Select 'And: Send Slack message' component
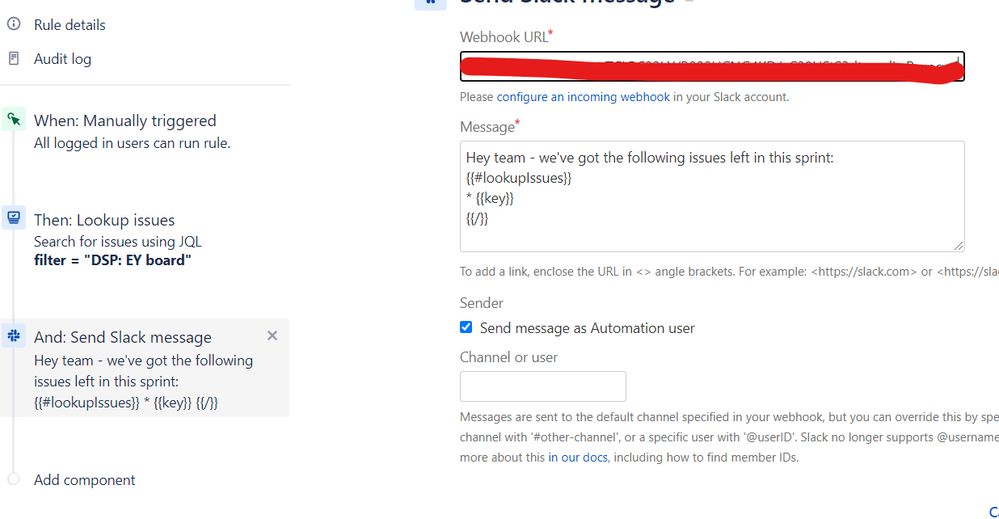The width and height of the screenshot is (999, 519). 145,368
